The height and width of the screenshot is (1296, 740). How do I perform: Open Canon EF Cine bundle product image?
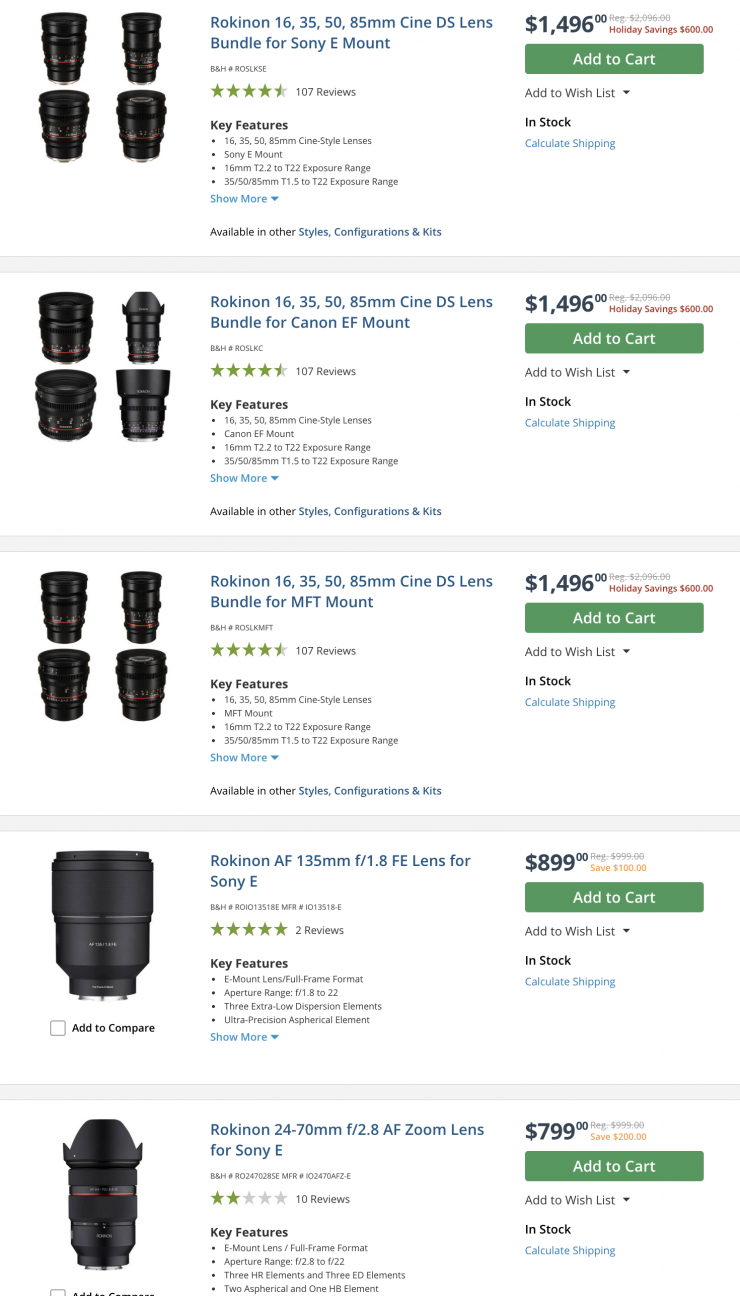[103, 366]
